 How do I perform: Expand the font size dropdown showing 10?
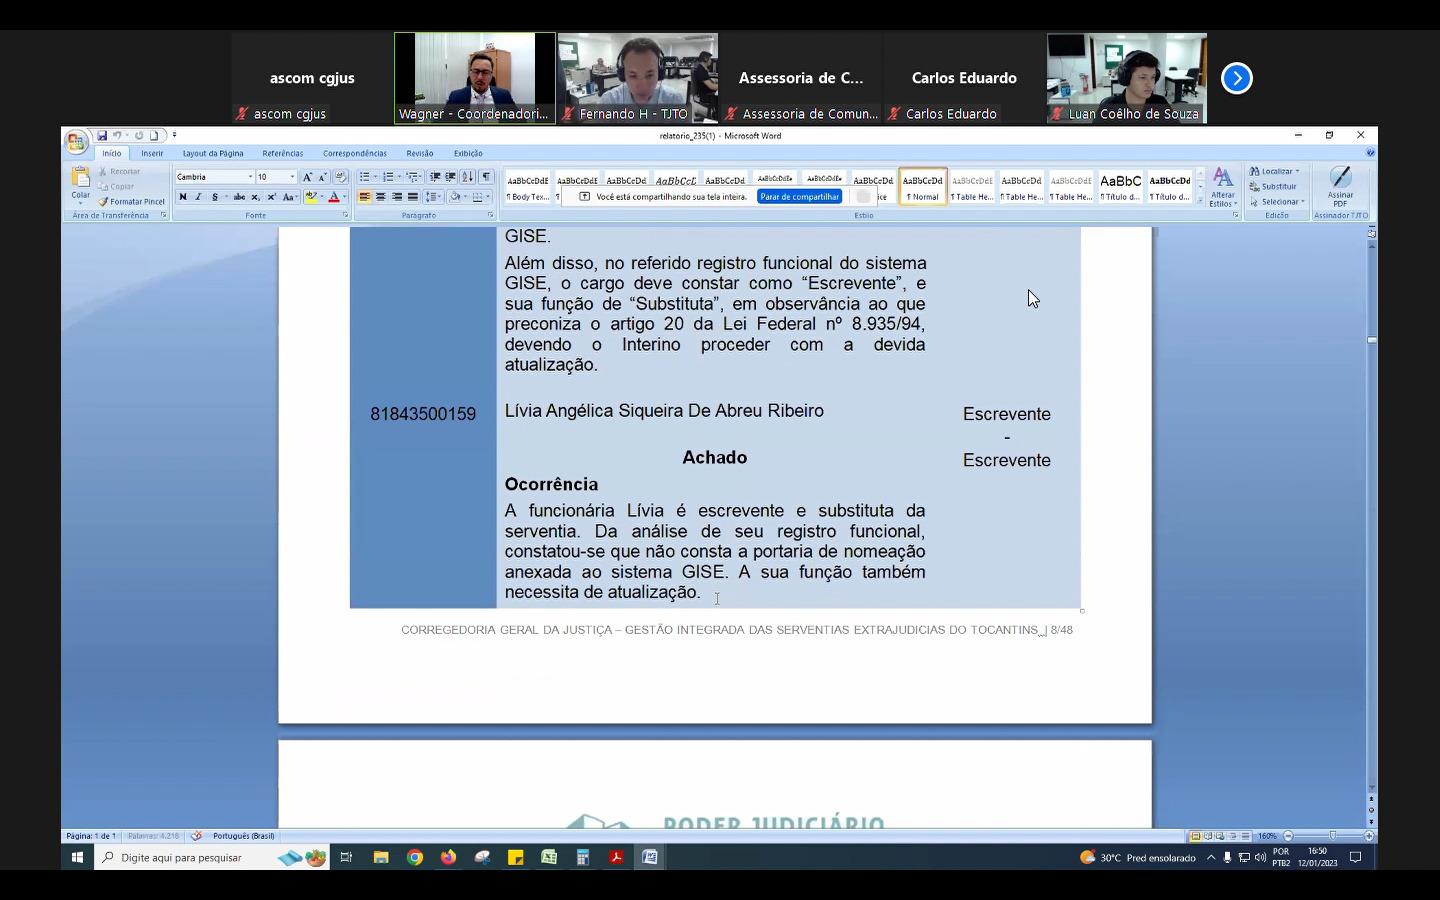[x=292, y=177]
